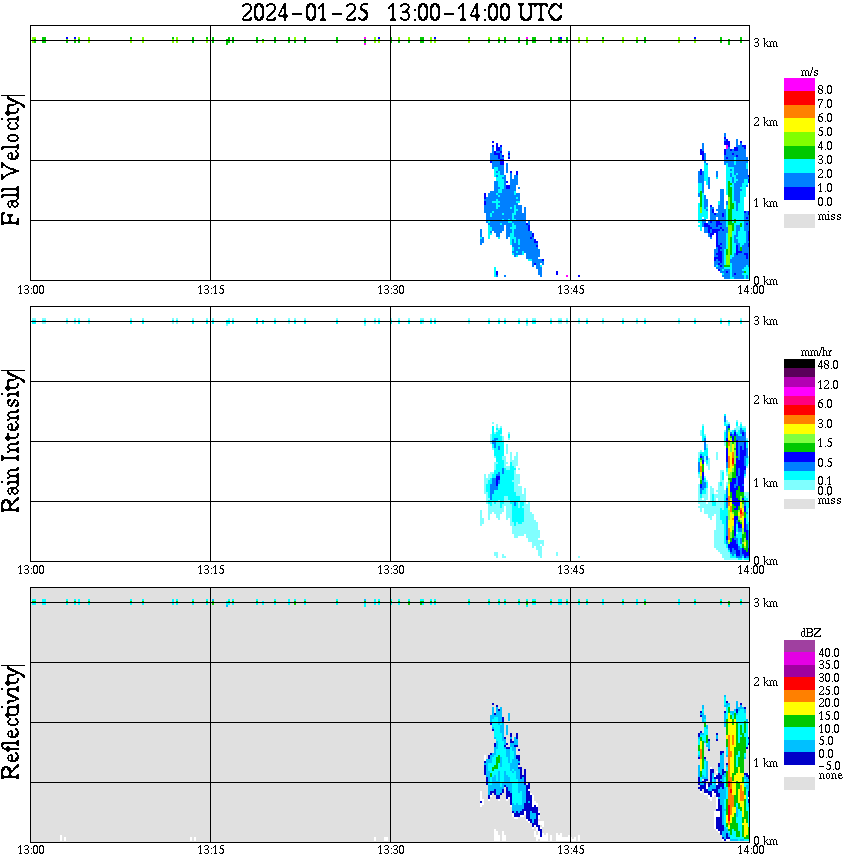Select light green 4.0 swatch in m/s legend
The width and height of the screenshot is (850, 868).
tap(799, 140)
